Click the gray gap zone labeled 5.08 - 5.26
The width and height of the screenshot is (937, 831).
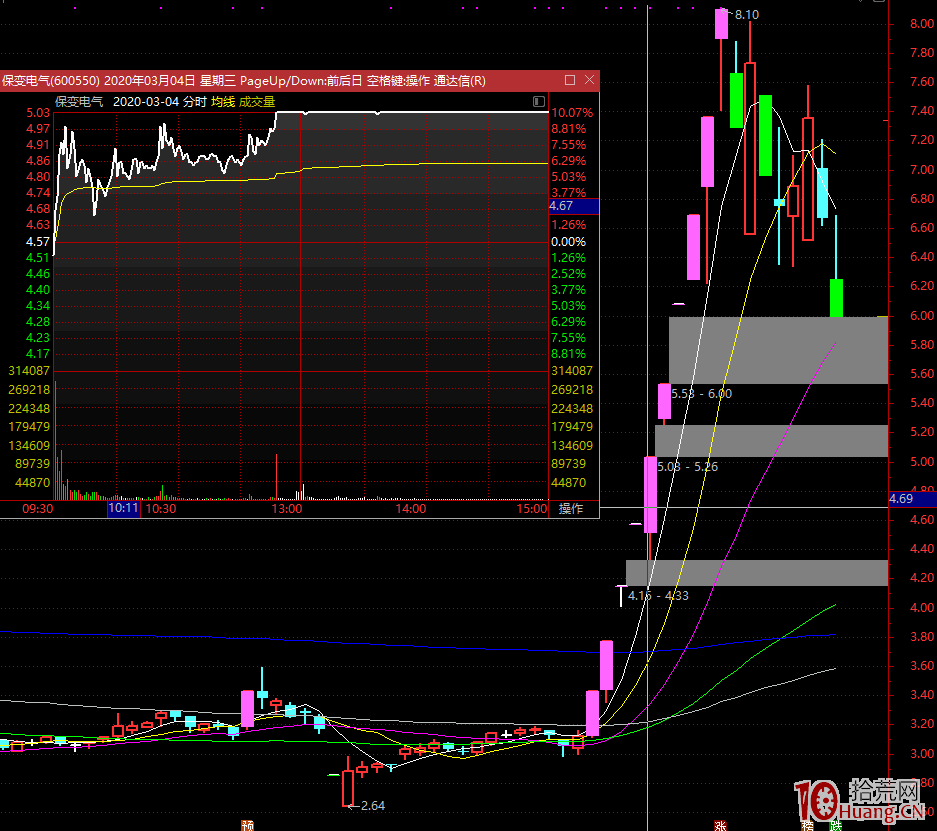771,441
